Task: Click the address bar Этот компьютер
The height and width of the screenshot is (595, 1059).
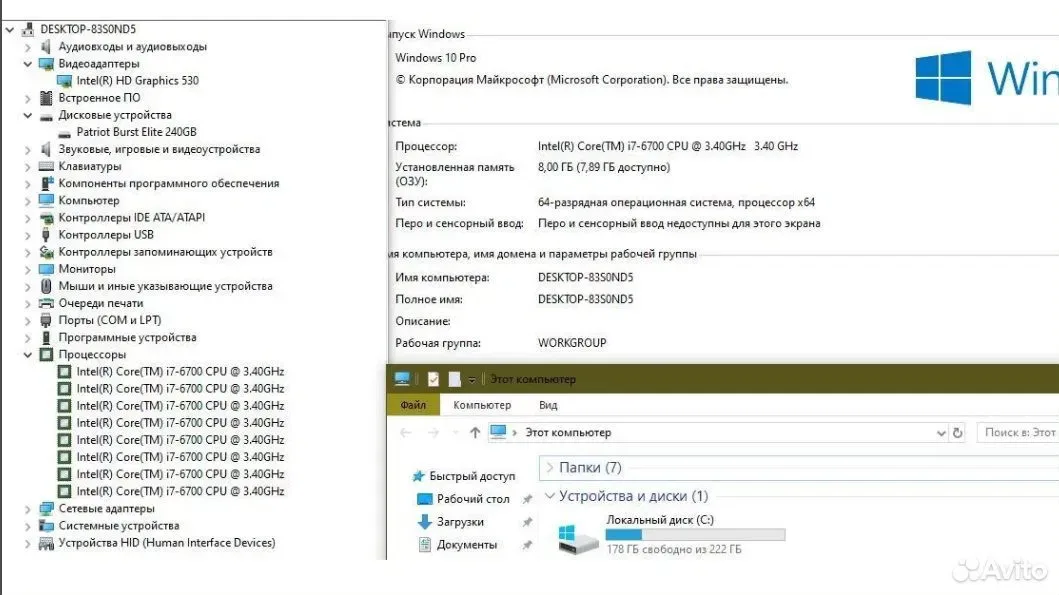Action: pyautogui.click(x=568, y=433)
